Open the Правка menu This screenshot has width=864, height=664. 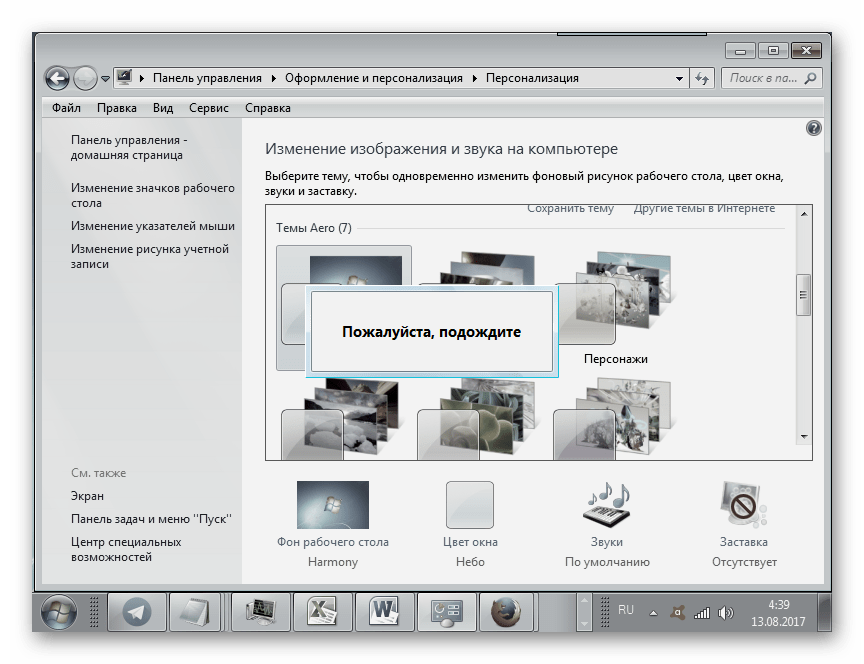pyautogui.click(x=117, y=108)
